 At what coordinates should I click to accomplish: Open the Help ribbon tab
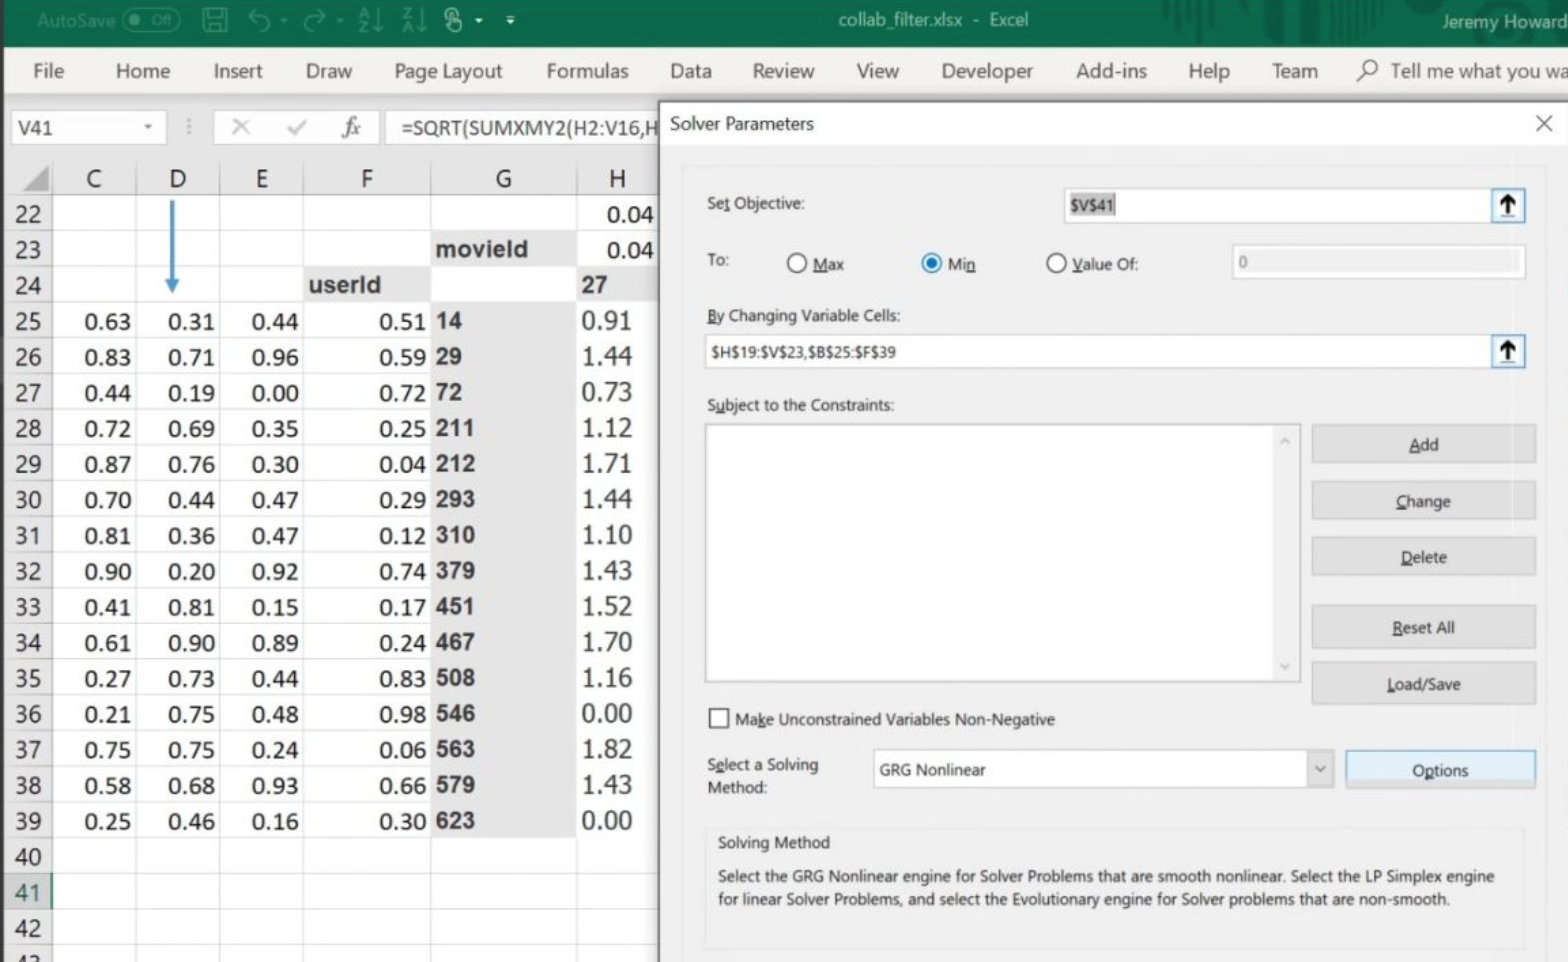click(1208, 71)
